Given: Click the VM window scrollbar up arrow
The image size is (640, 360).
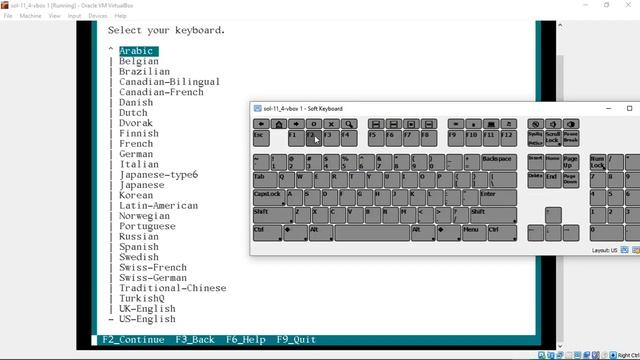Looking at the screenshot, I should point(560,26).
